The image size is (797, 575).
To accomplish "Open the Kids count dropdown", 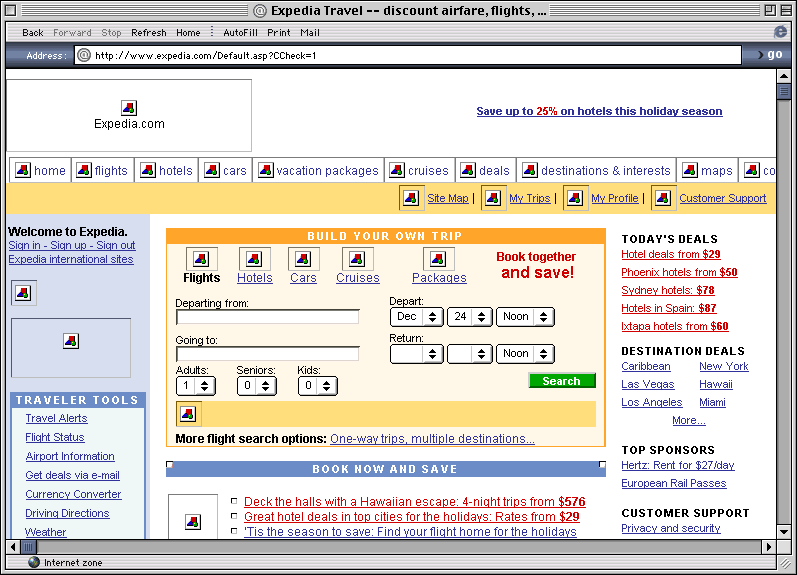I will (318, 386).
